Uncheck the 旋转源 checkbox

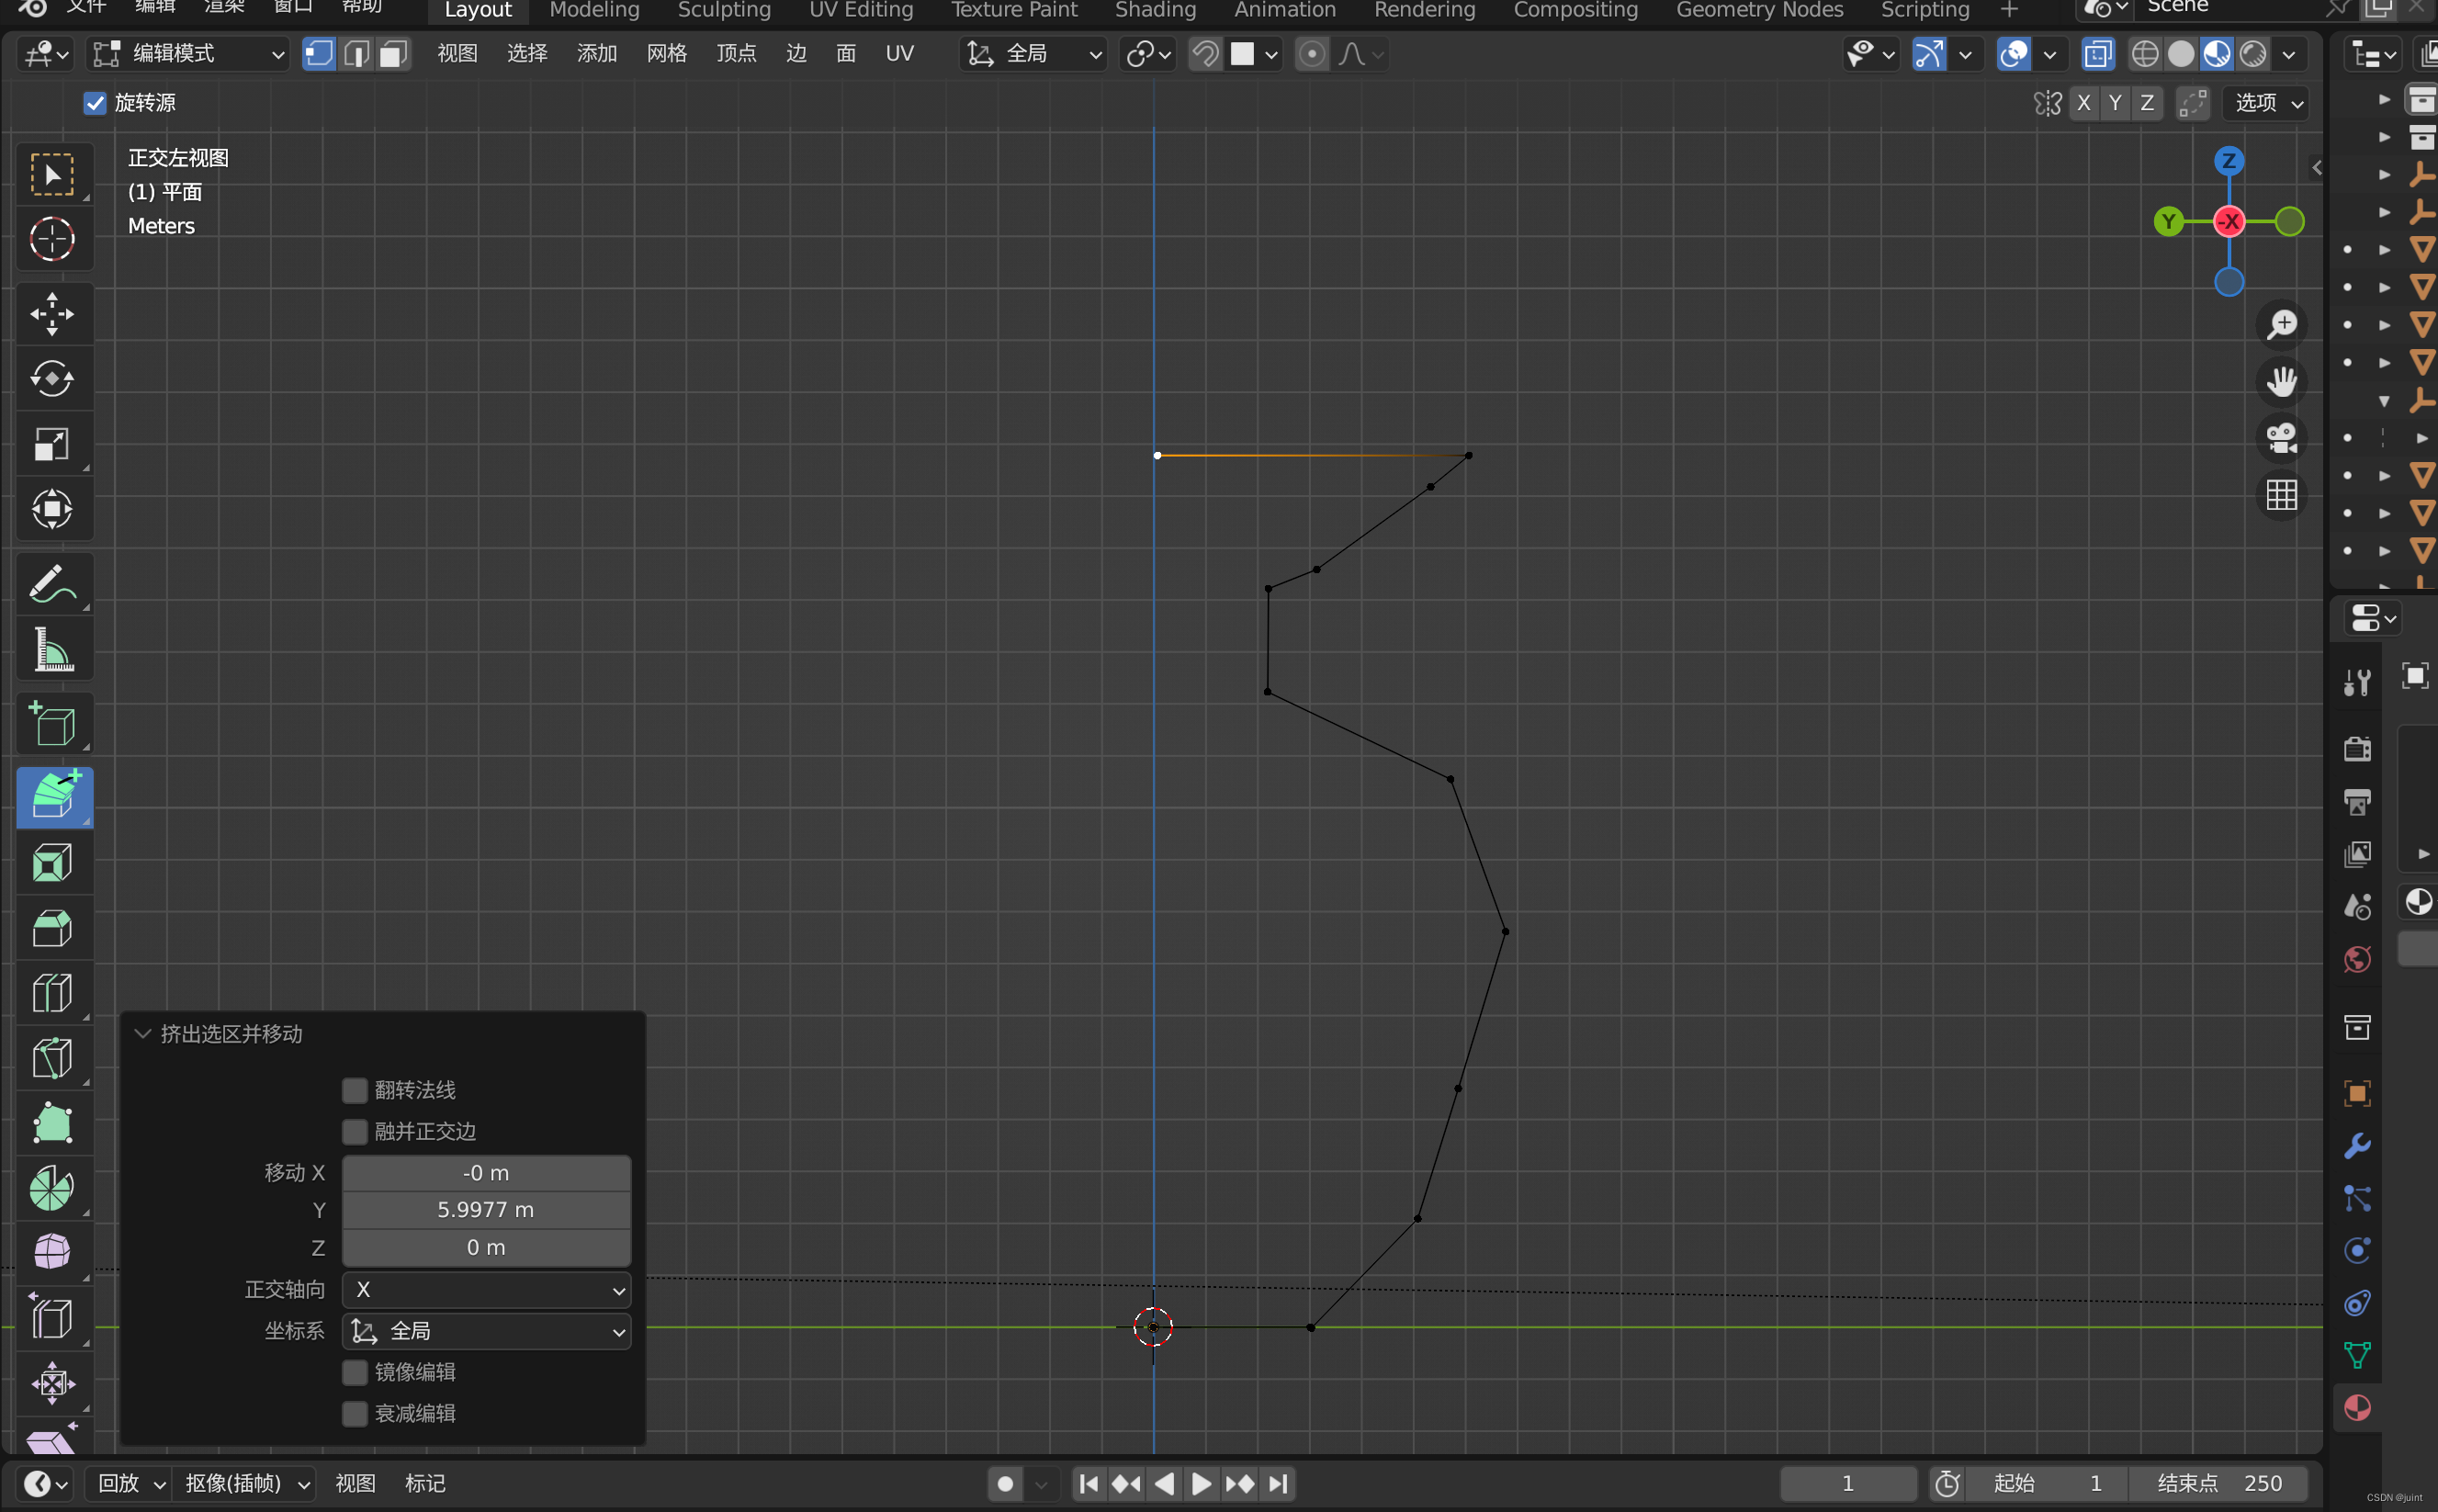[95, 103]
